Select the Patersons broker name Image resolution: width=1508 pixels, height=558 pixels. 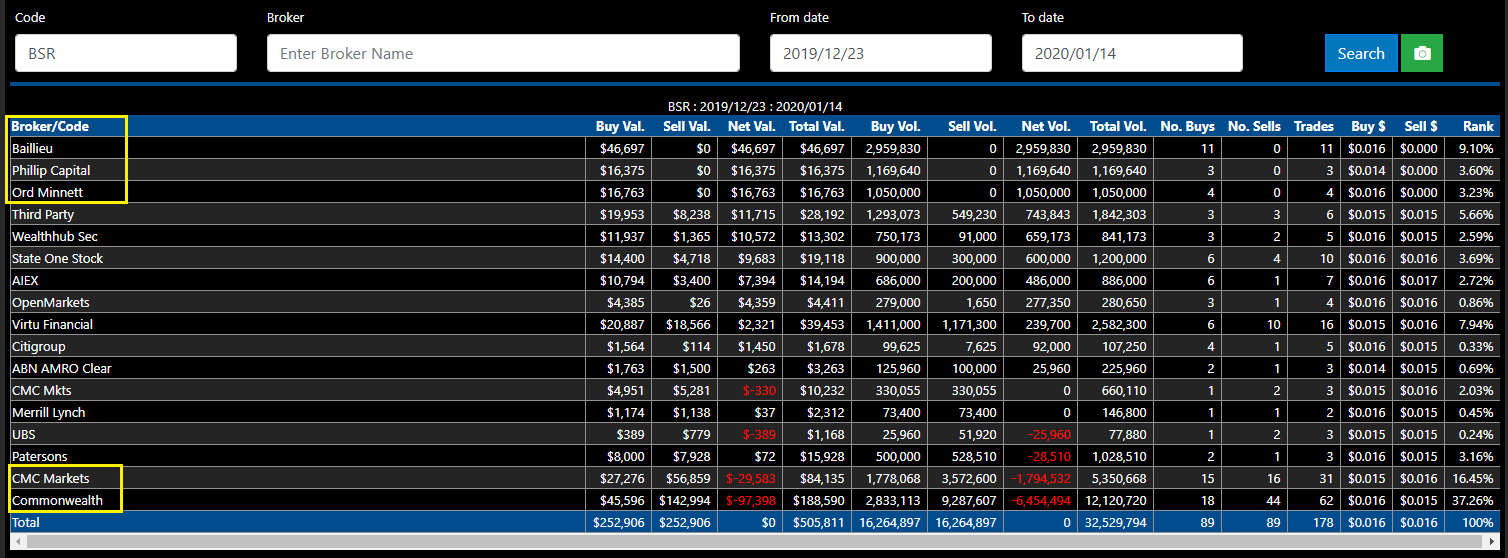39,456
